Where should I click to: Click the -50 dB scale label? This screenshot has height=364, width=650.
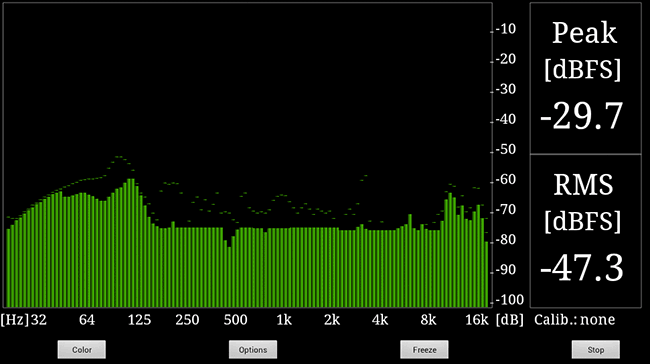pyautogui.click(x=505, y=149)
